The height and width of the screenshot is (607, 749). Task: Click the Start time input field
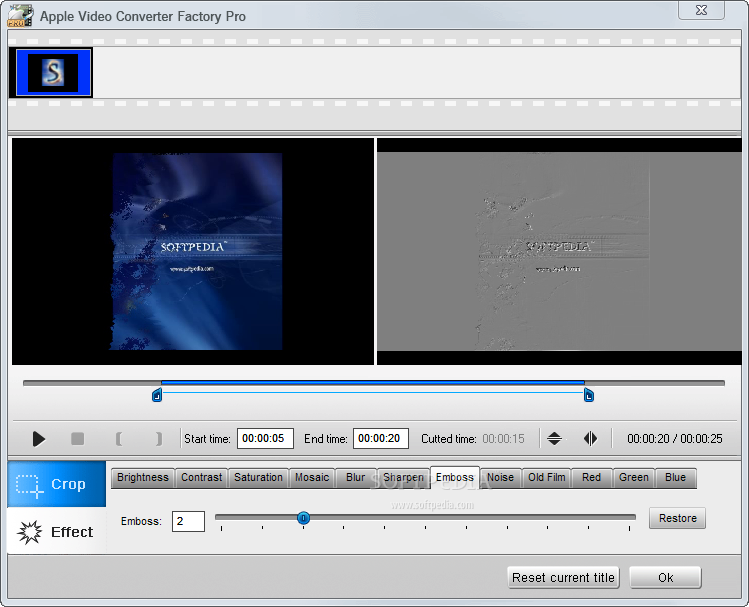[x=265, y=438]
